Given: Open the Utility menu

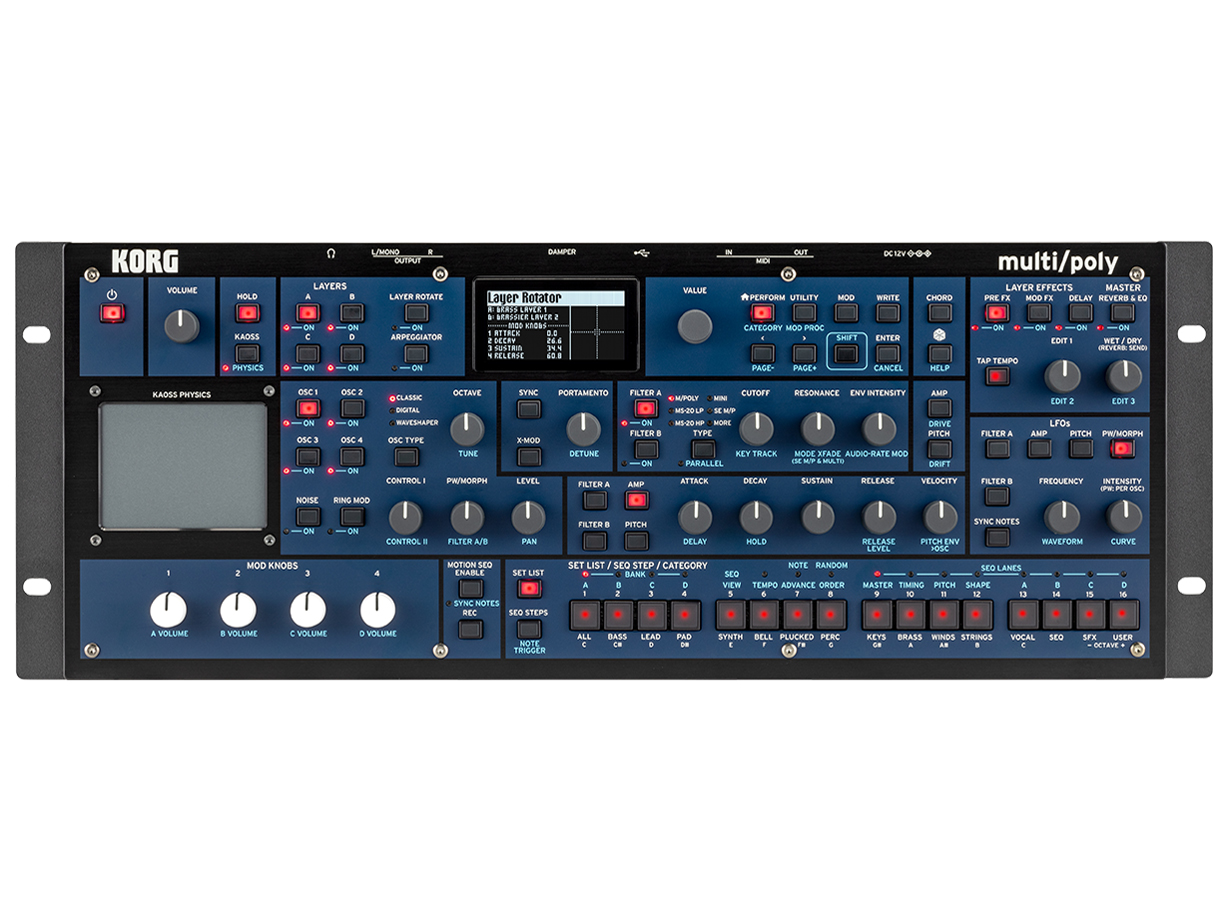Looking at the screenshot, I should point(806,312).
